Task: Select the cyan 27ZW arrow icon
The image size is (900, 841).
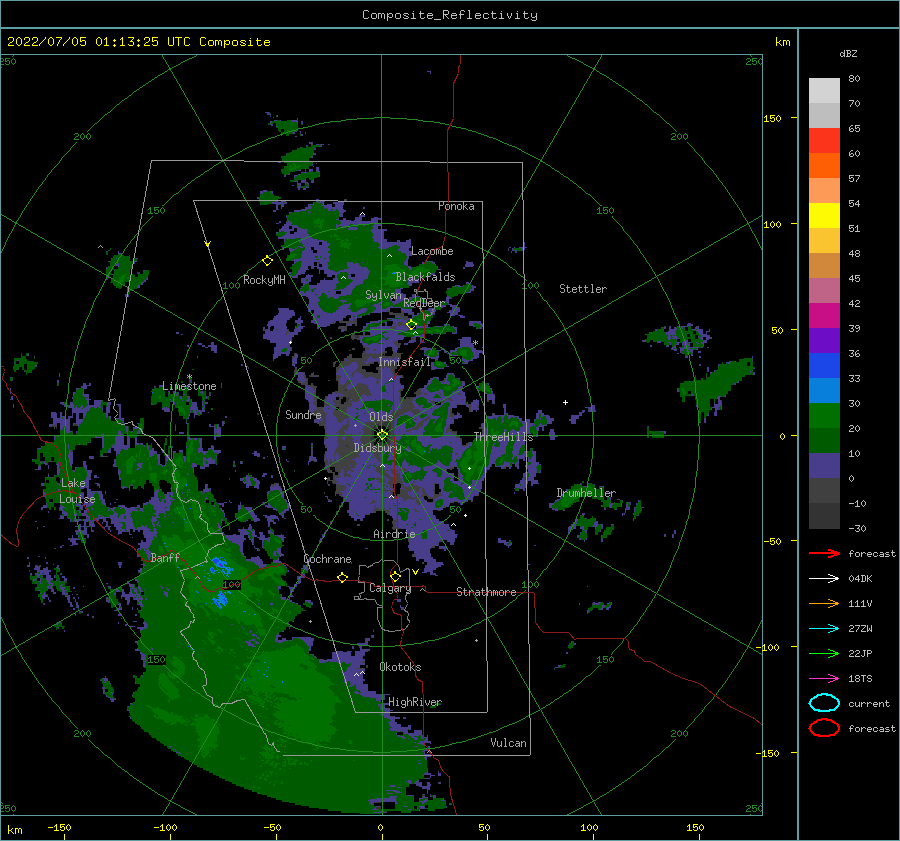Action: point(824,629)
